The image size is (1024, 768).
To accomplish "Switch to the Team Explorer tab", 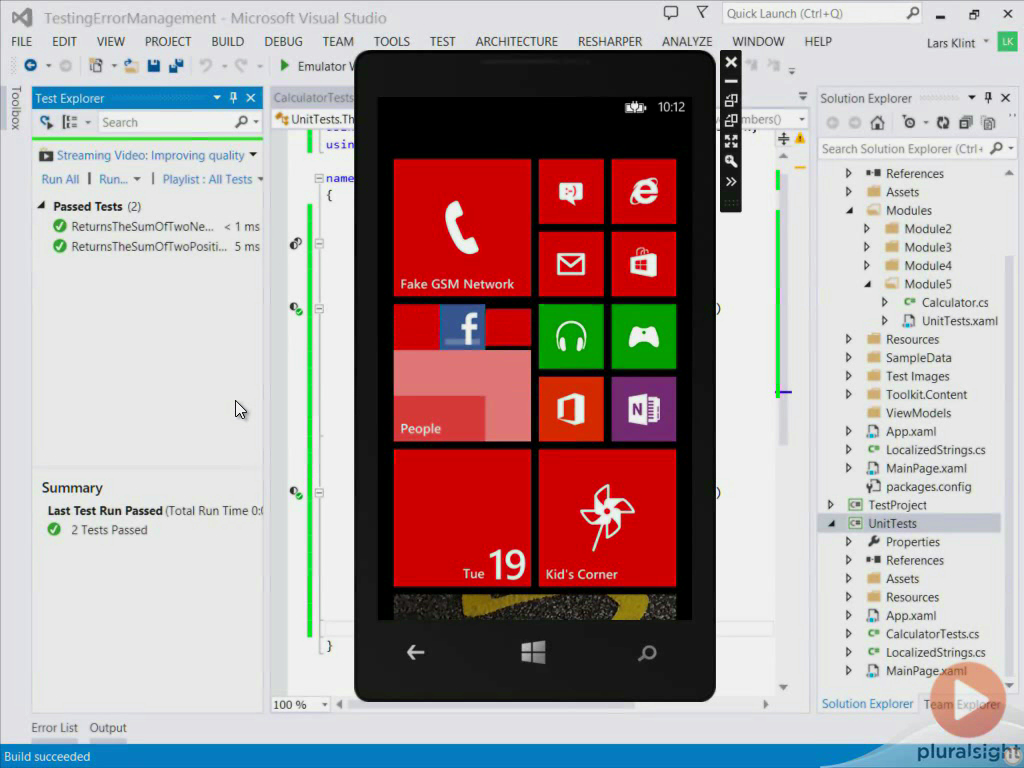I will [x=962, y=704].
